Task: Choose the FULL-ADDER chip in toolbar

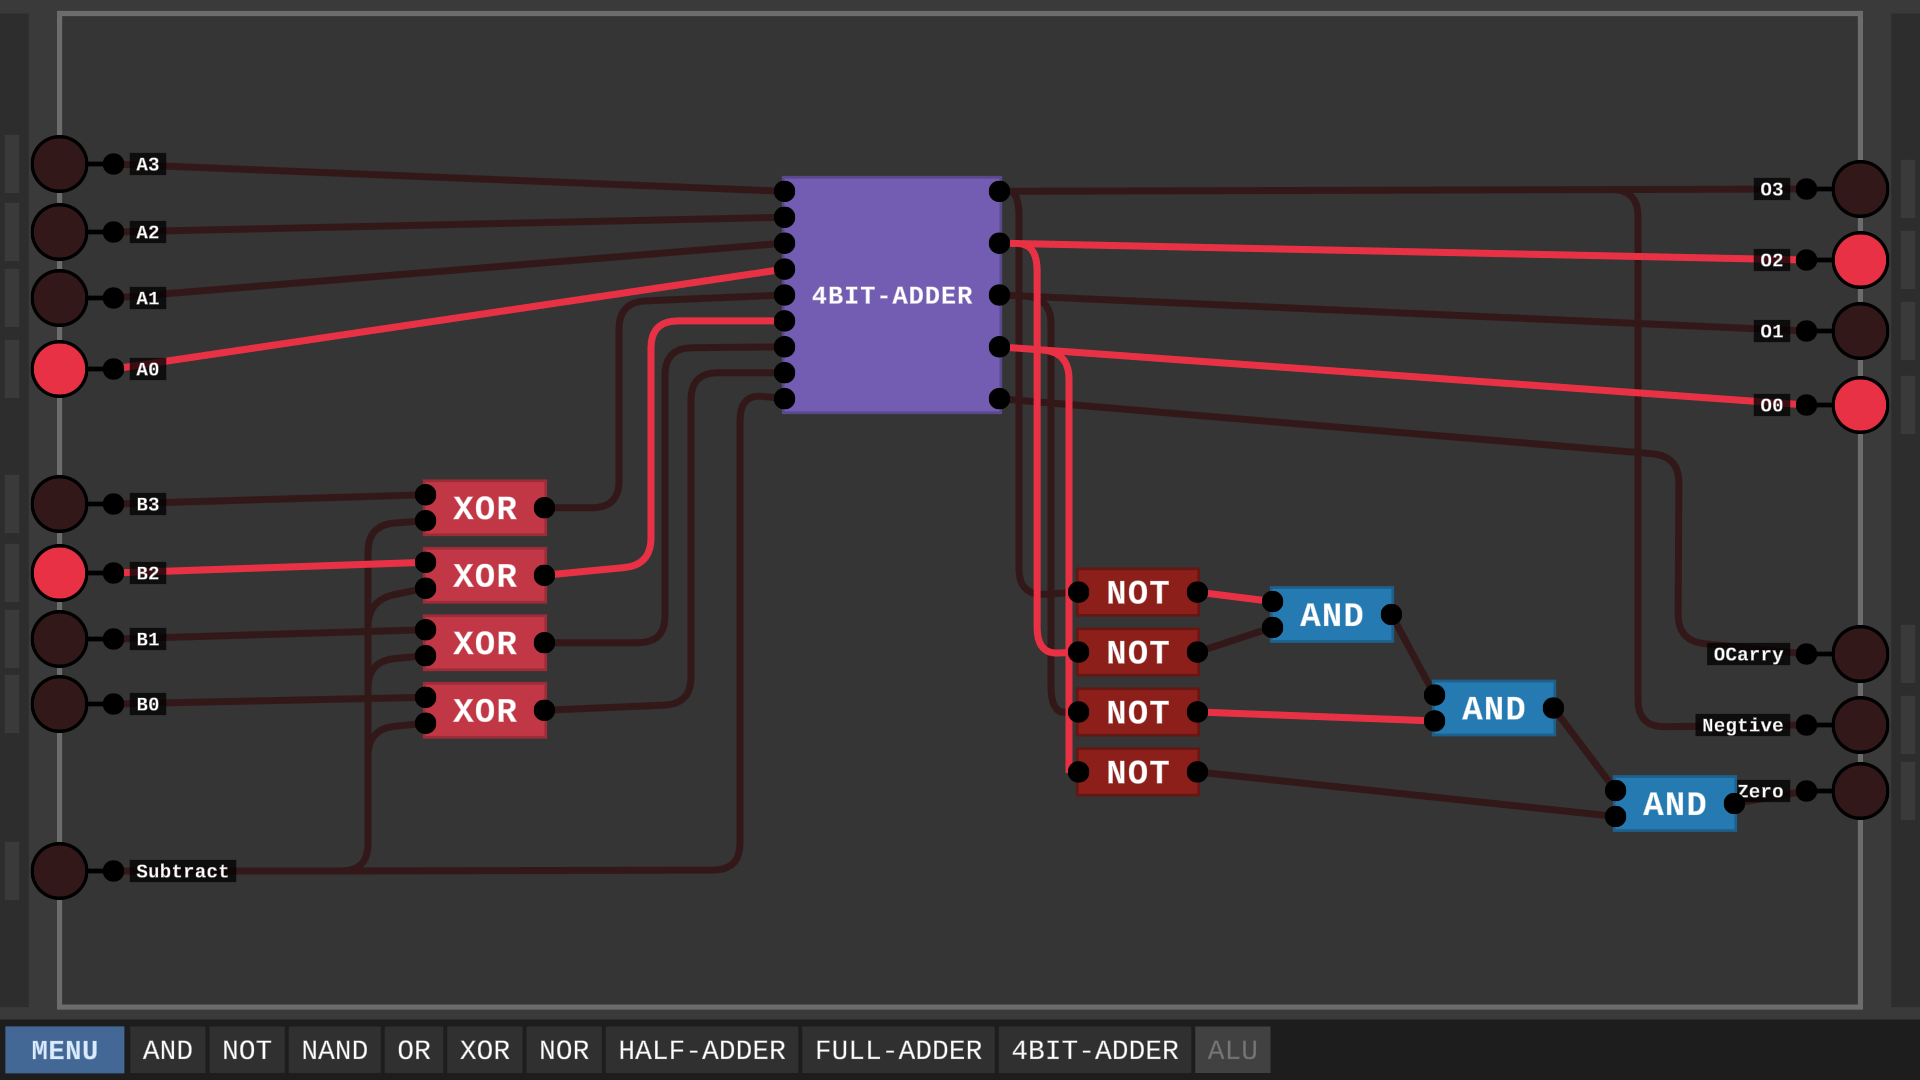Action: click(898, 1050)
